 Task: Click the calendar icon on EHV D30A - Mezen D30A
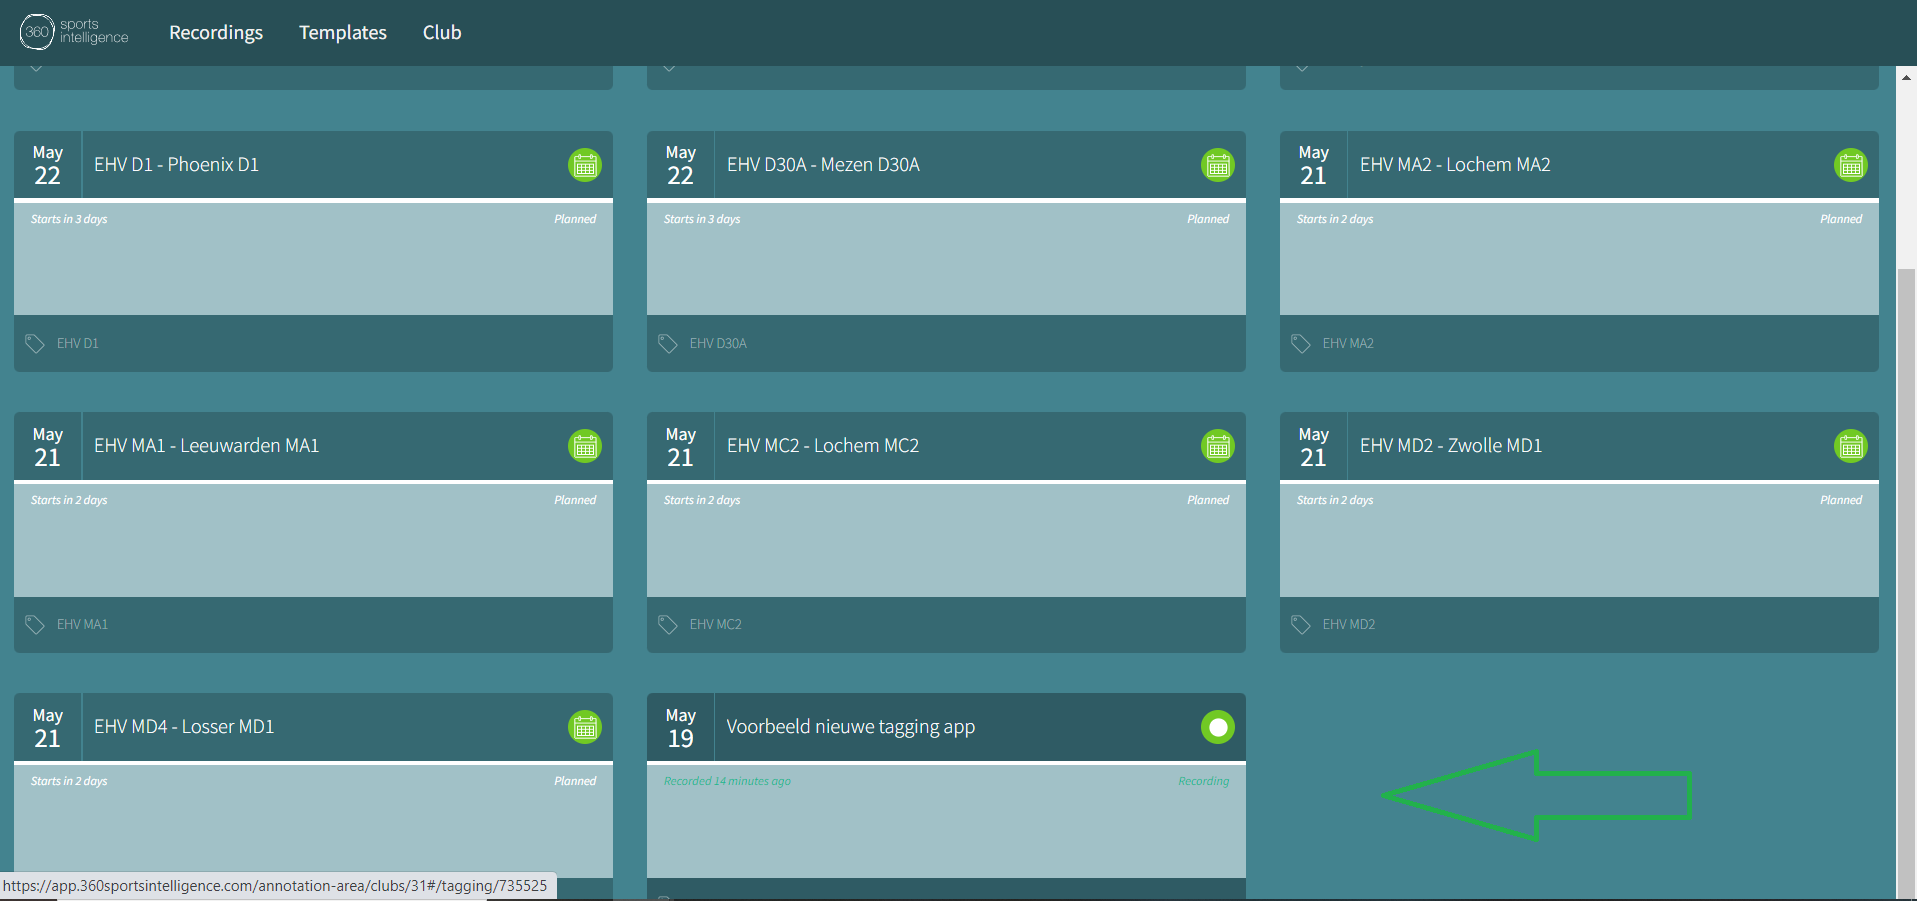point(1218,165)
